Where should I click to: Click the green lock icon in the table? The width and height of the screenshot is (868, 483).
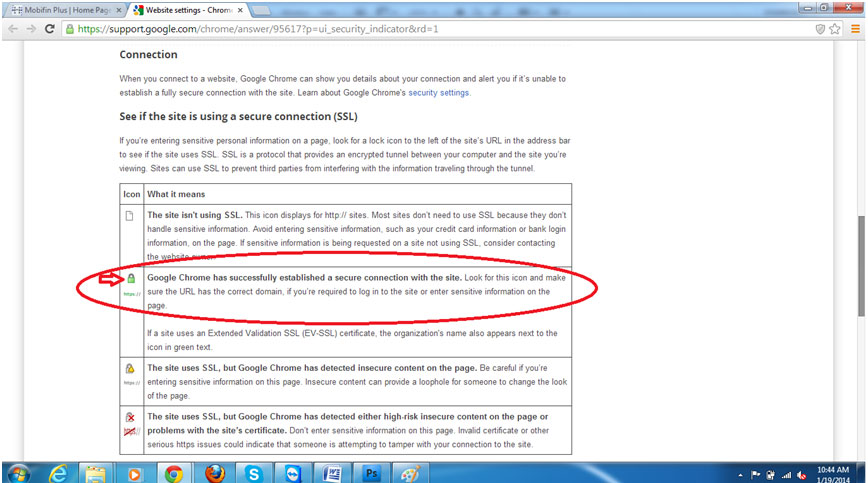pyautogui.click(x=131, y=278)
